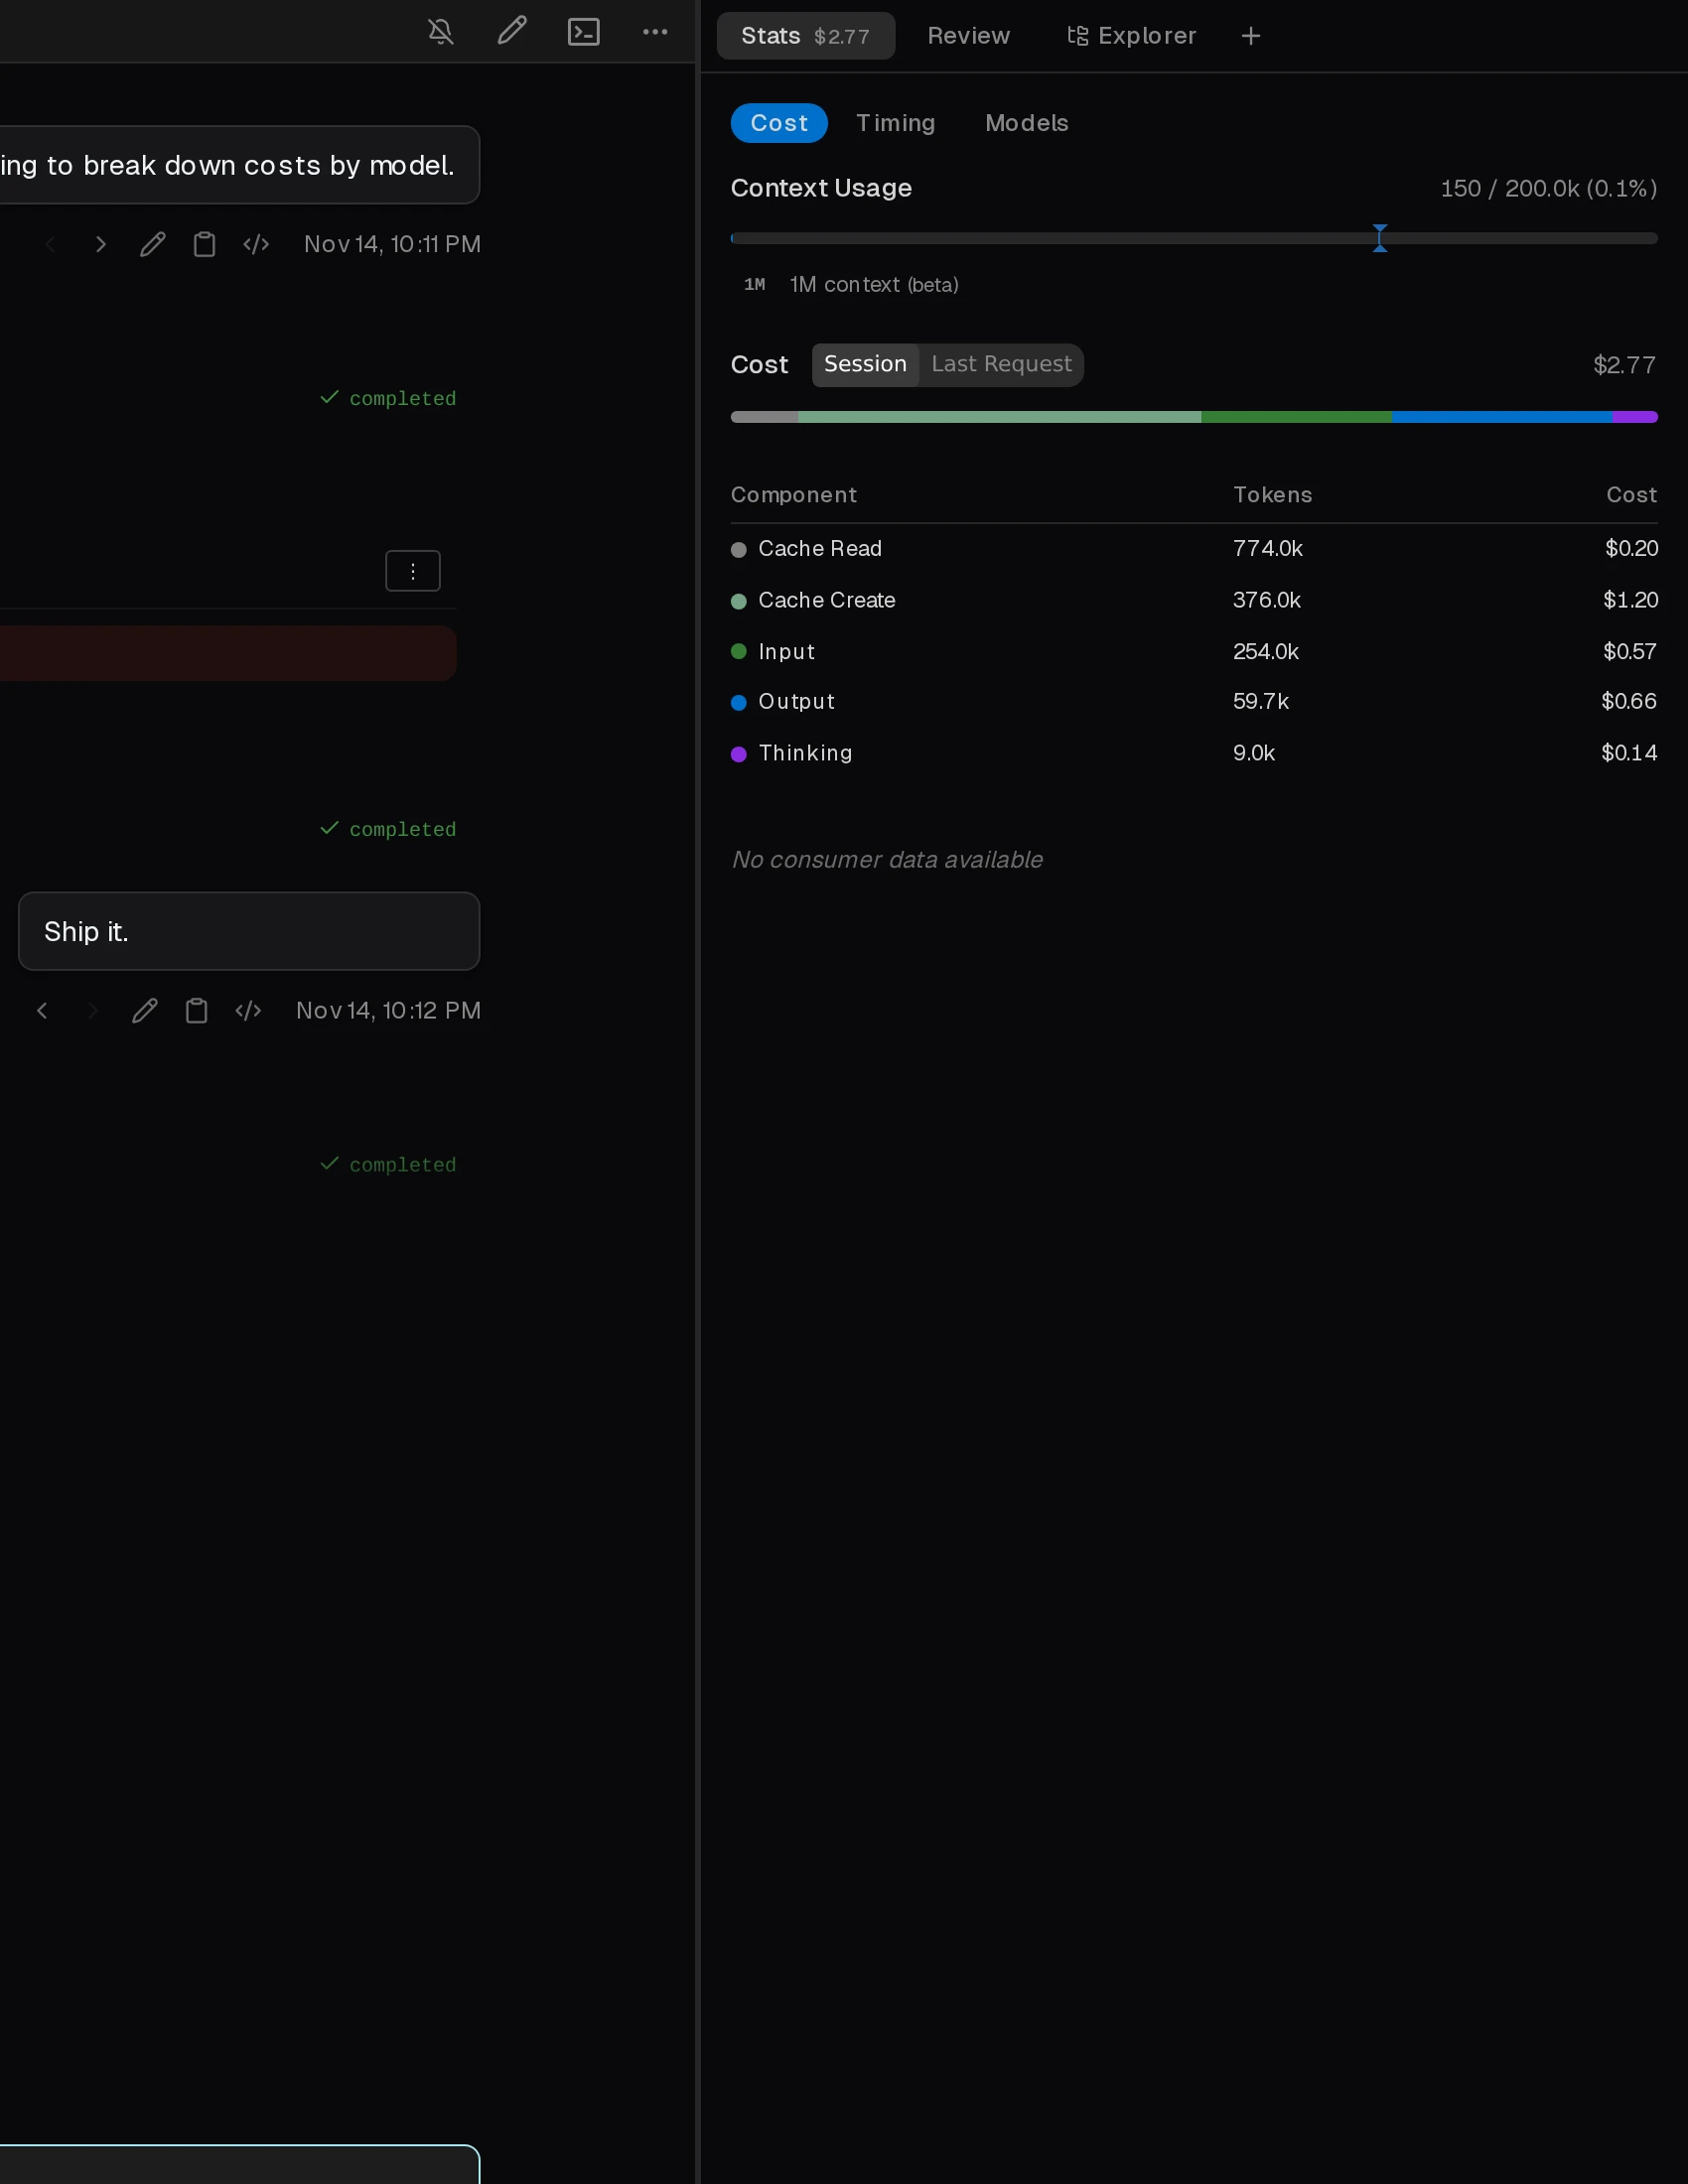Open the Explorer tree icon
1688x2184 pixels.
click(1130, 35)
